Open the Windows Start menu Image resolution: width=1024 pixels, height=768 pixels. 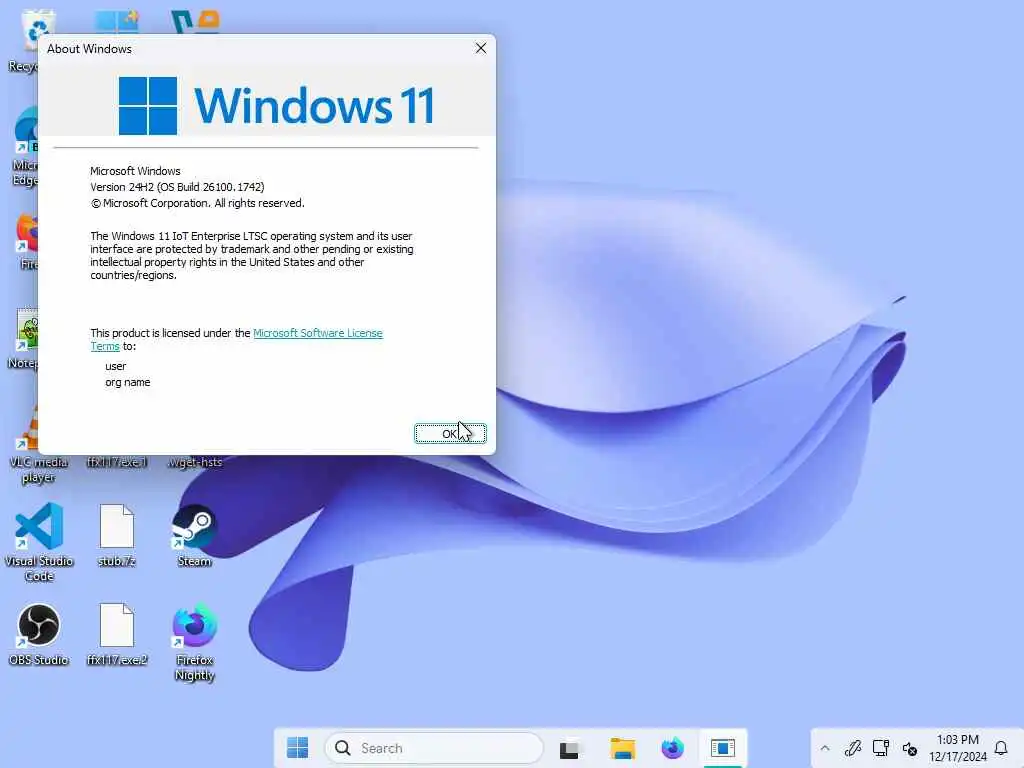click(298, 748)
